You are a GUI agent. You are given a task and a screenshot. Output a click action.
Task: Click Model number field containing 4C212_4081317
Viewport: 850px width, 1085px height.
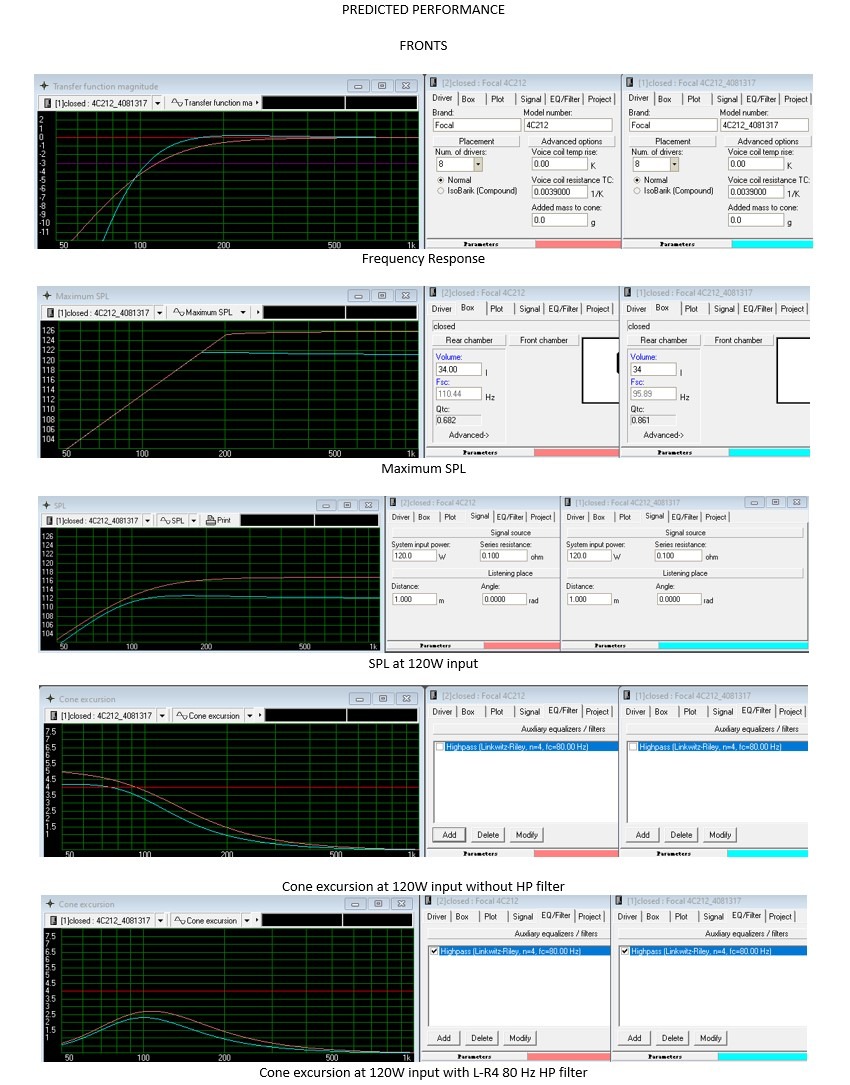[x=763, y=125]
